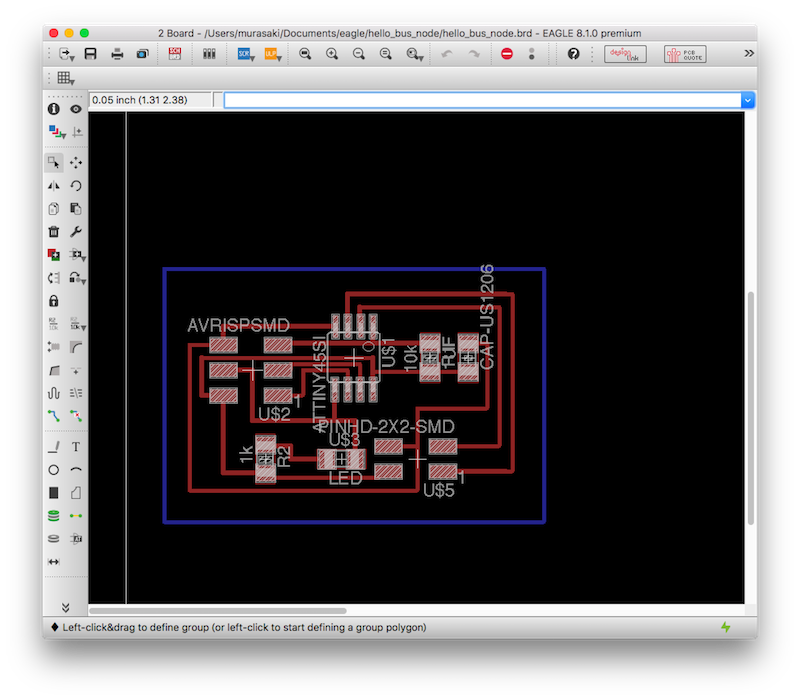Open the Design Block library icon
This screenshot has width=800, height=700.
click(x=209, y=54)
